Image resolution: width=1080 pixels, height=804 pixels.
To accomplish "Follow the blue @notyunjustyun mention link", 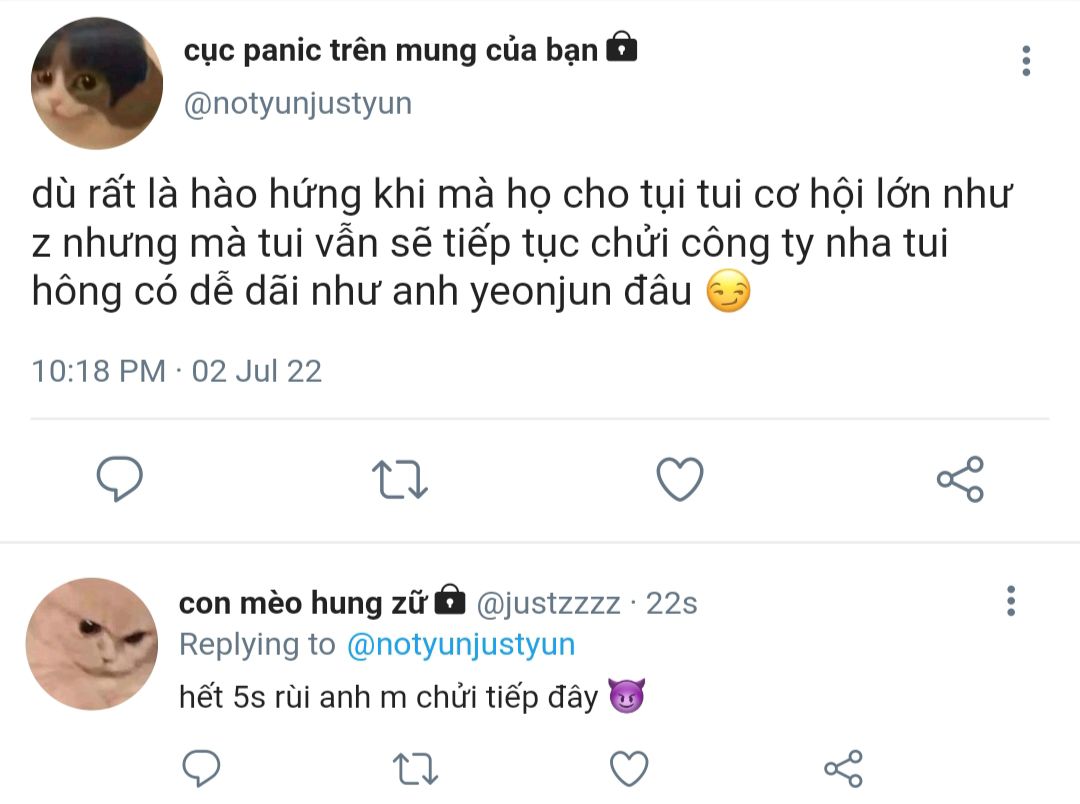I will [x=461, y=645].
